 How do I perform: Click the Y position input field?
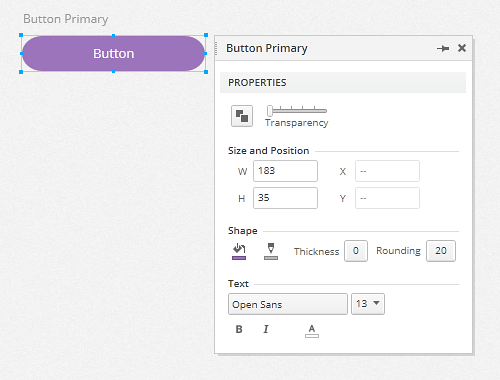coord(387,198)
